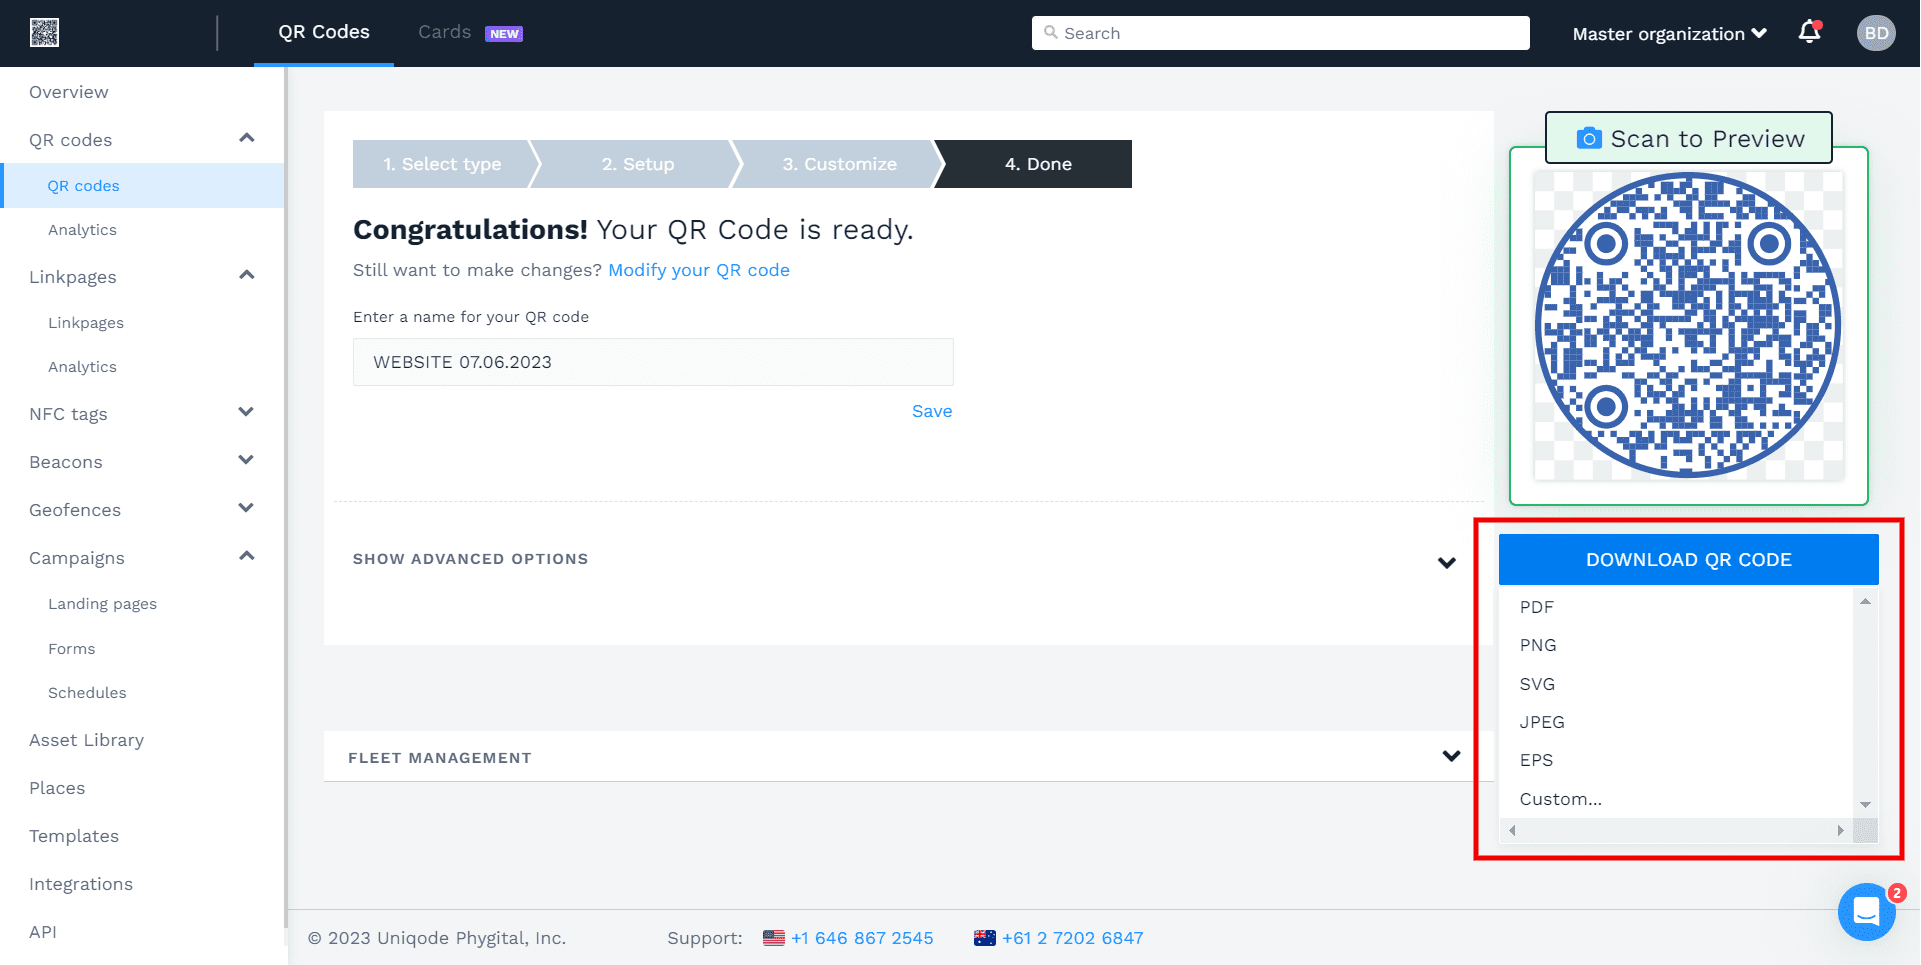Screen dimensions: 1921x965
Task: Open Schedules in sidebar
Action: pyautogui.click(x=87, y=693)
